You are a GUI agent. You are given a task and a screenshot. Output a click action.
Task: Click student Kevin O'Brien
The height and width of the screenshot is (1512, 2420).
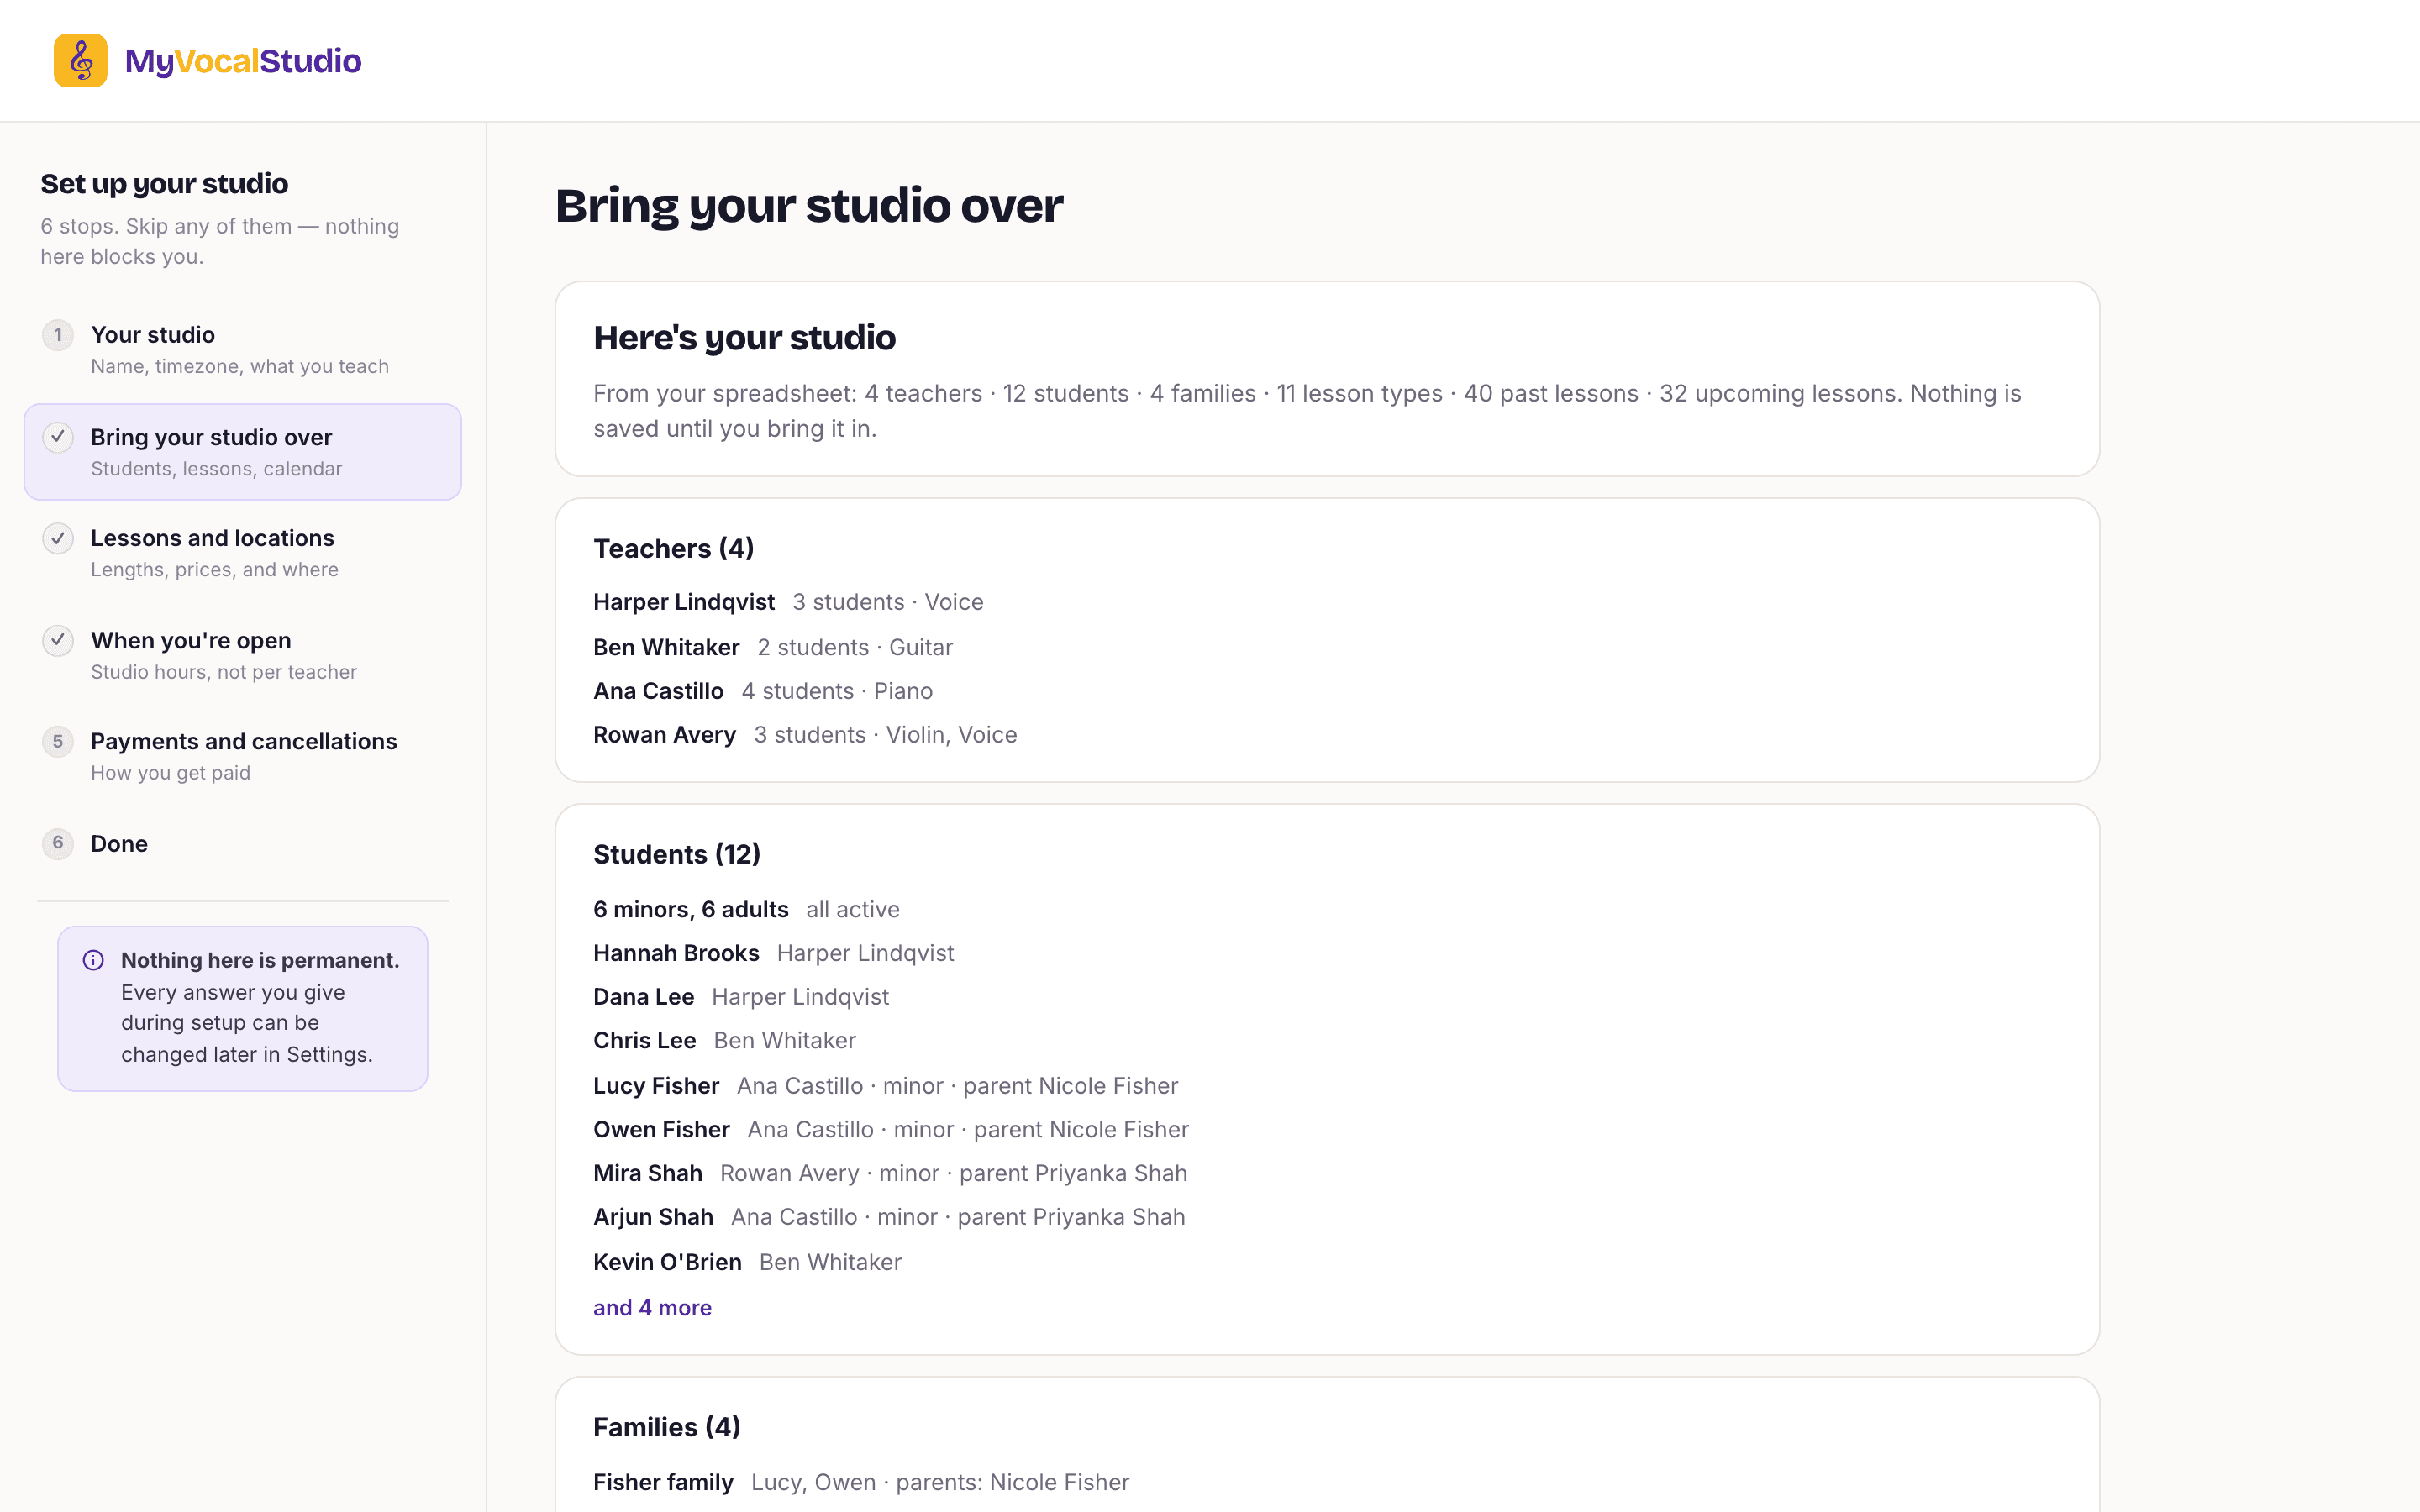667,1262
